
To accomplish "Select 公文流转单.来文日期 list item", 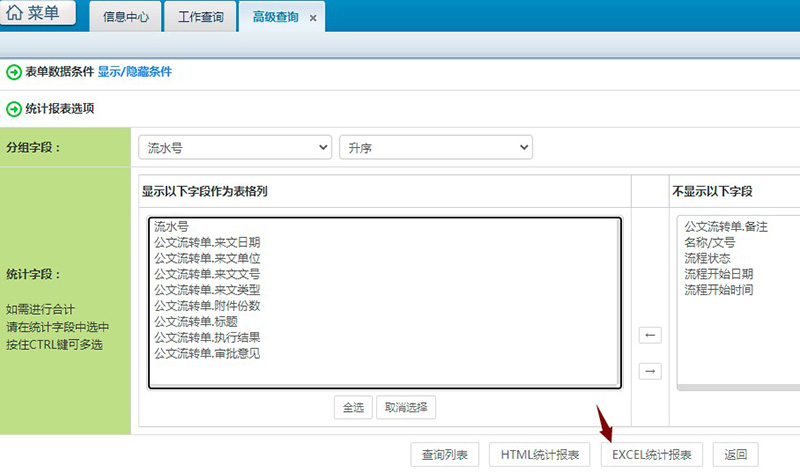I will click(x=384, y=242).
